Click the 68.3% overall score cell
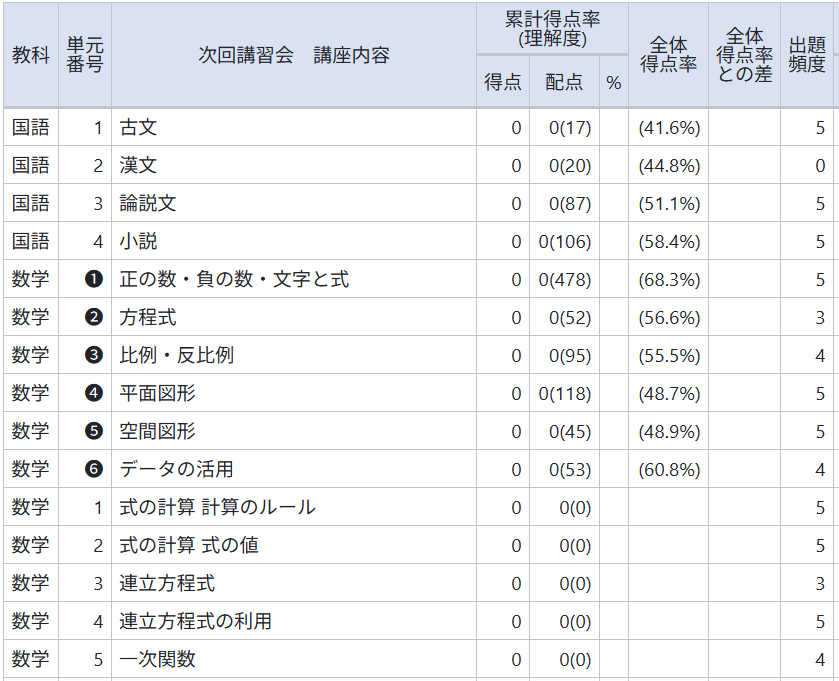This screenshot has width=839, height=681. [x=668, y=280]
